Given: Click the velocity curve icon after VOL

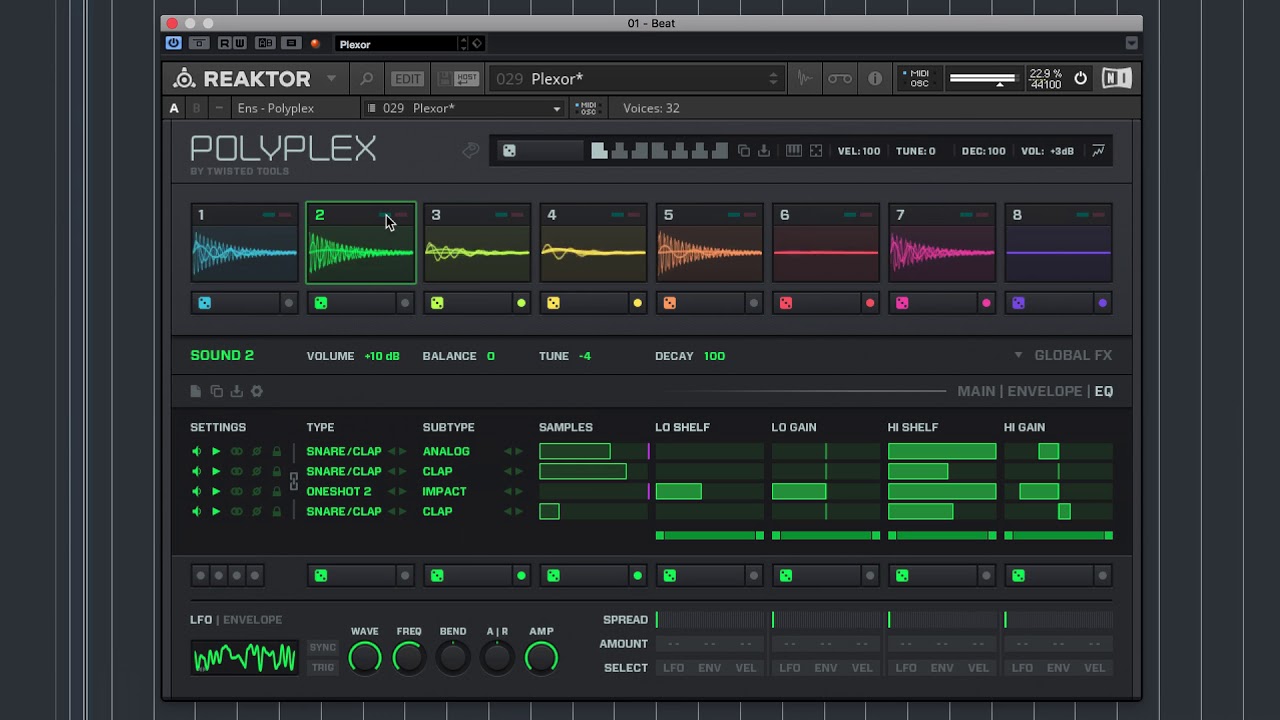Looking at the screenshot, I should pyautogui.click(x=1098, y=151).
